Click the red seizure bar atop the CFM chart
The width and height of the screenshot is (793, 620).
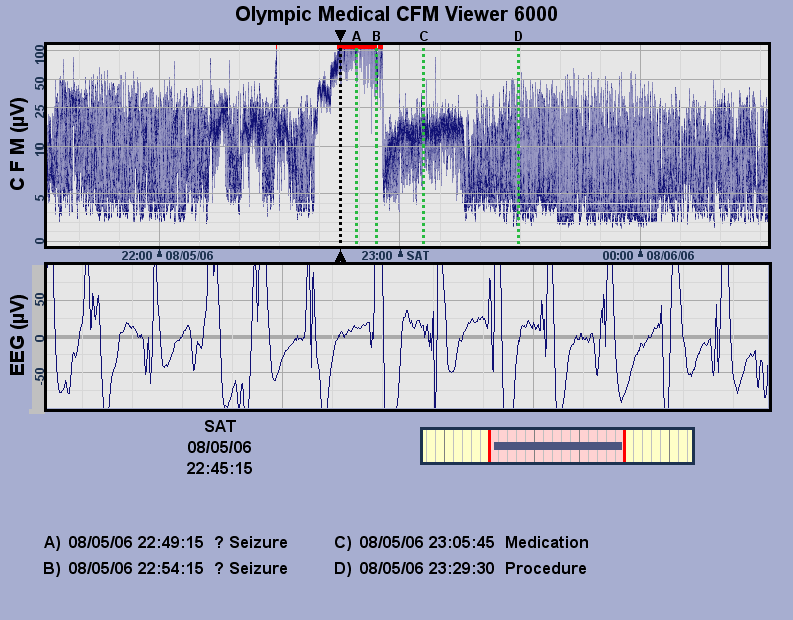click(360, 47)
